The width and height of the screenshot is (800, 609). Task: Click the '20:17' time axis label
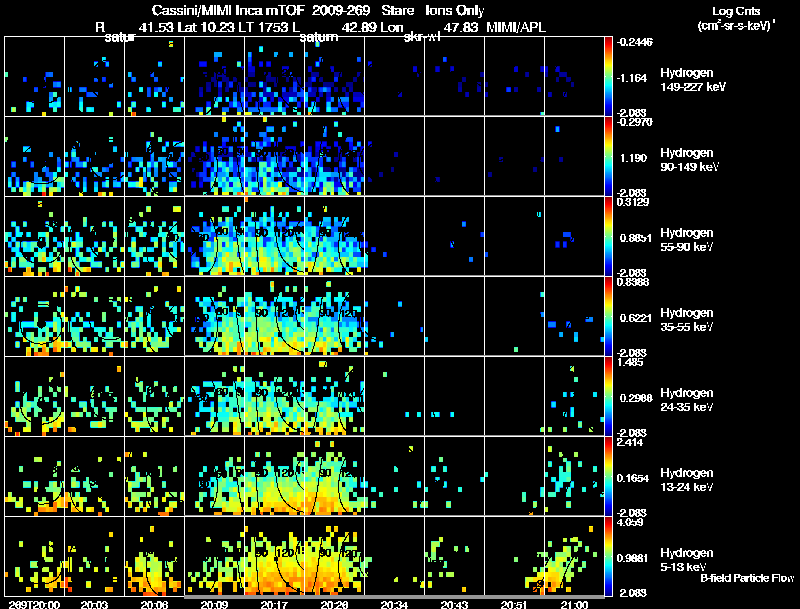click(x=274, y=604)
